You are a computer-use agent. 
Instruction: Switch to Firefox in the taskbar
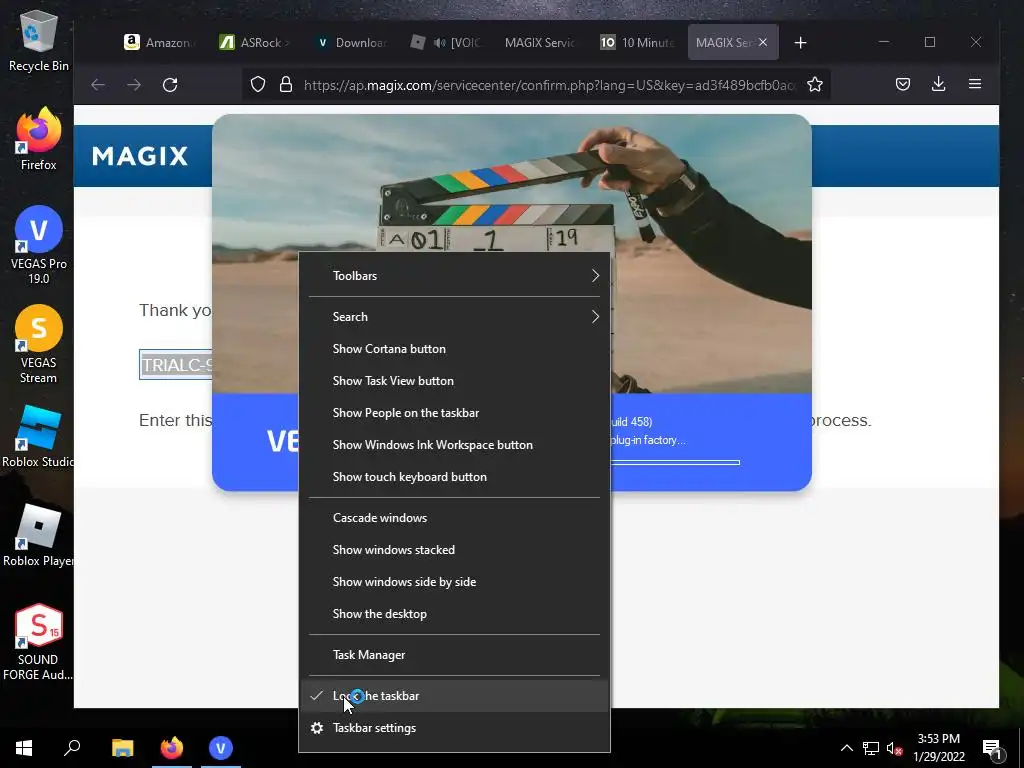tap(172, 748)
